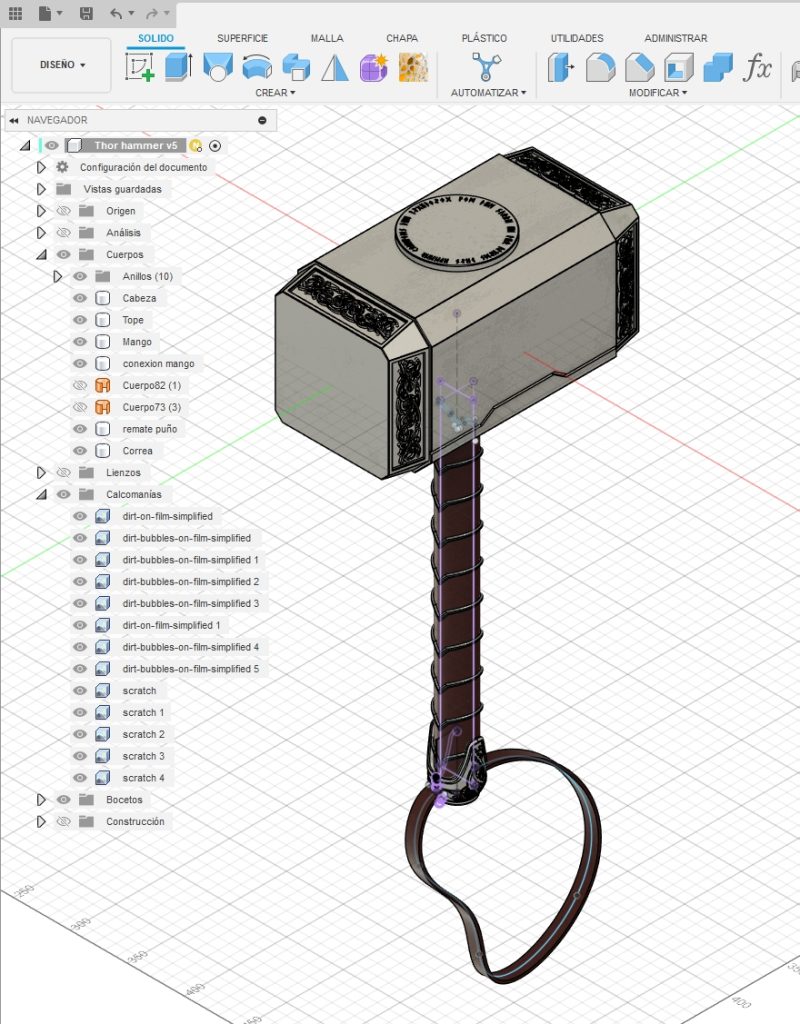Click the Fillet tool in Modificar
Screen dimensions: 800x1024
pos(600,67)
